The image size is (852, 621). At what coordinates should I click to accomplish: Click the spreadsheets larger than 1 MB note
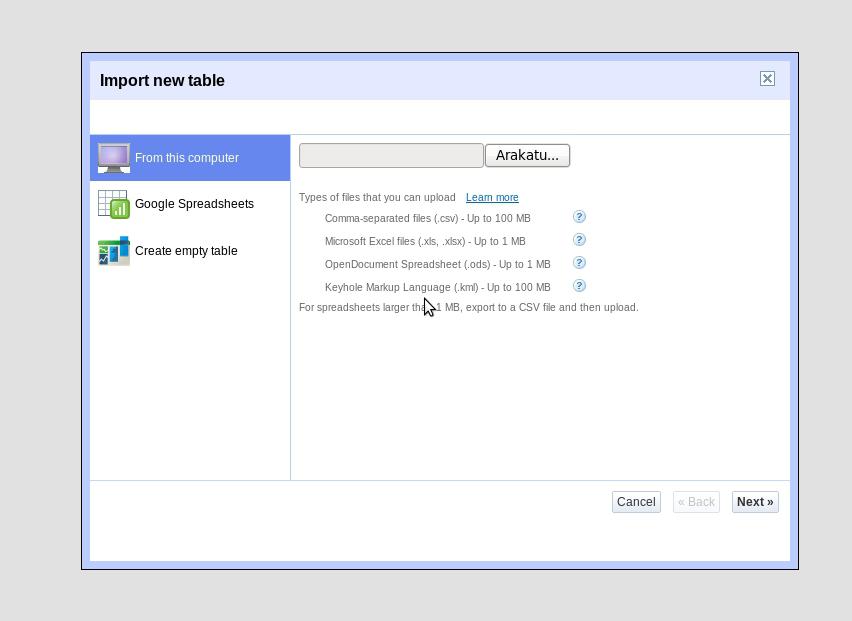[468, 308]
